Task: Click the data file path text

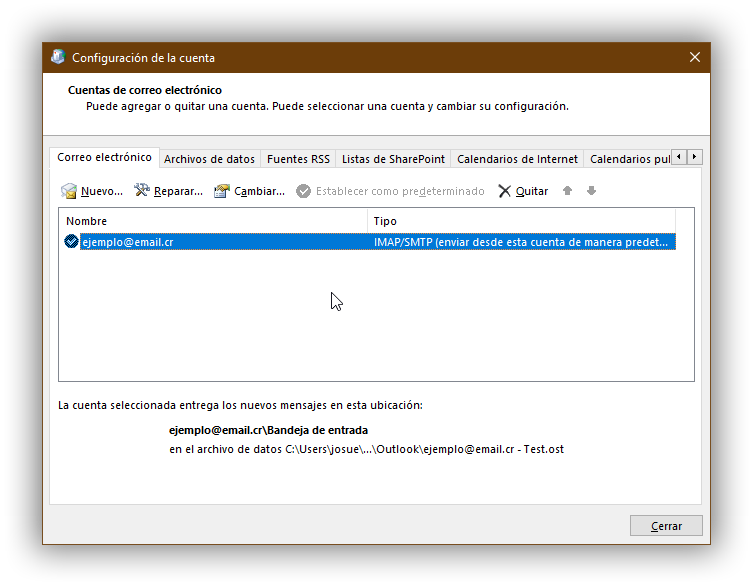Action: 366,449
